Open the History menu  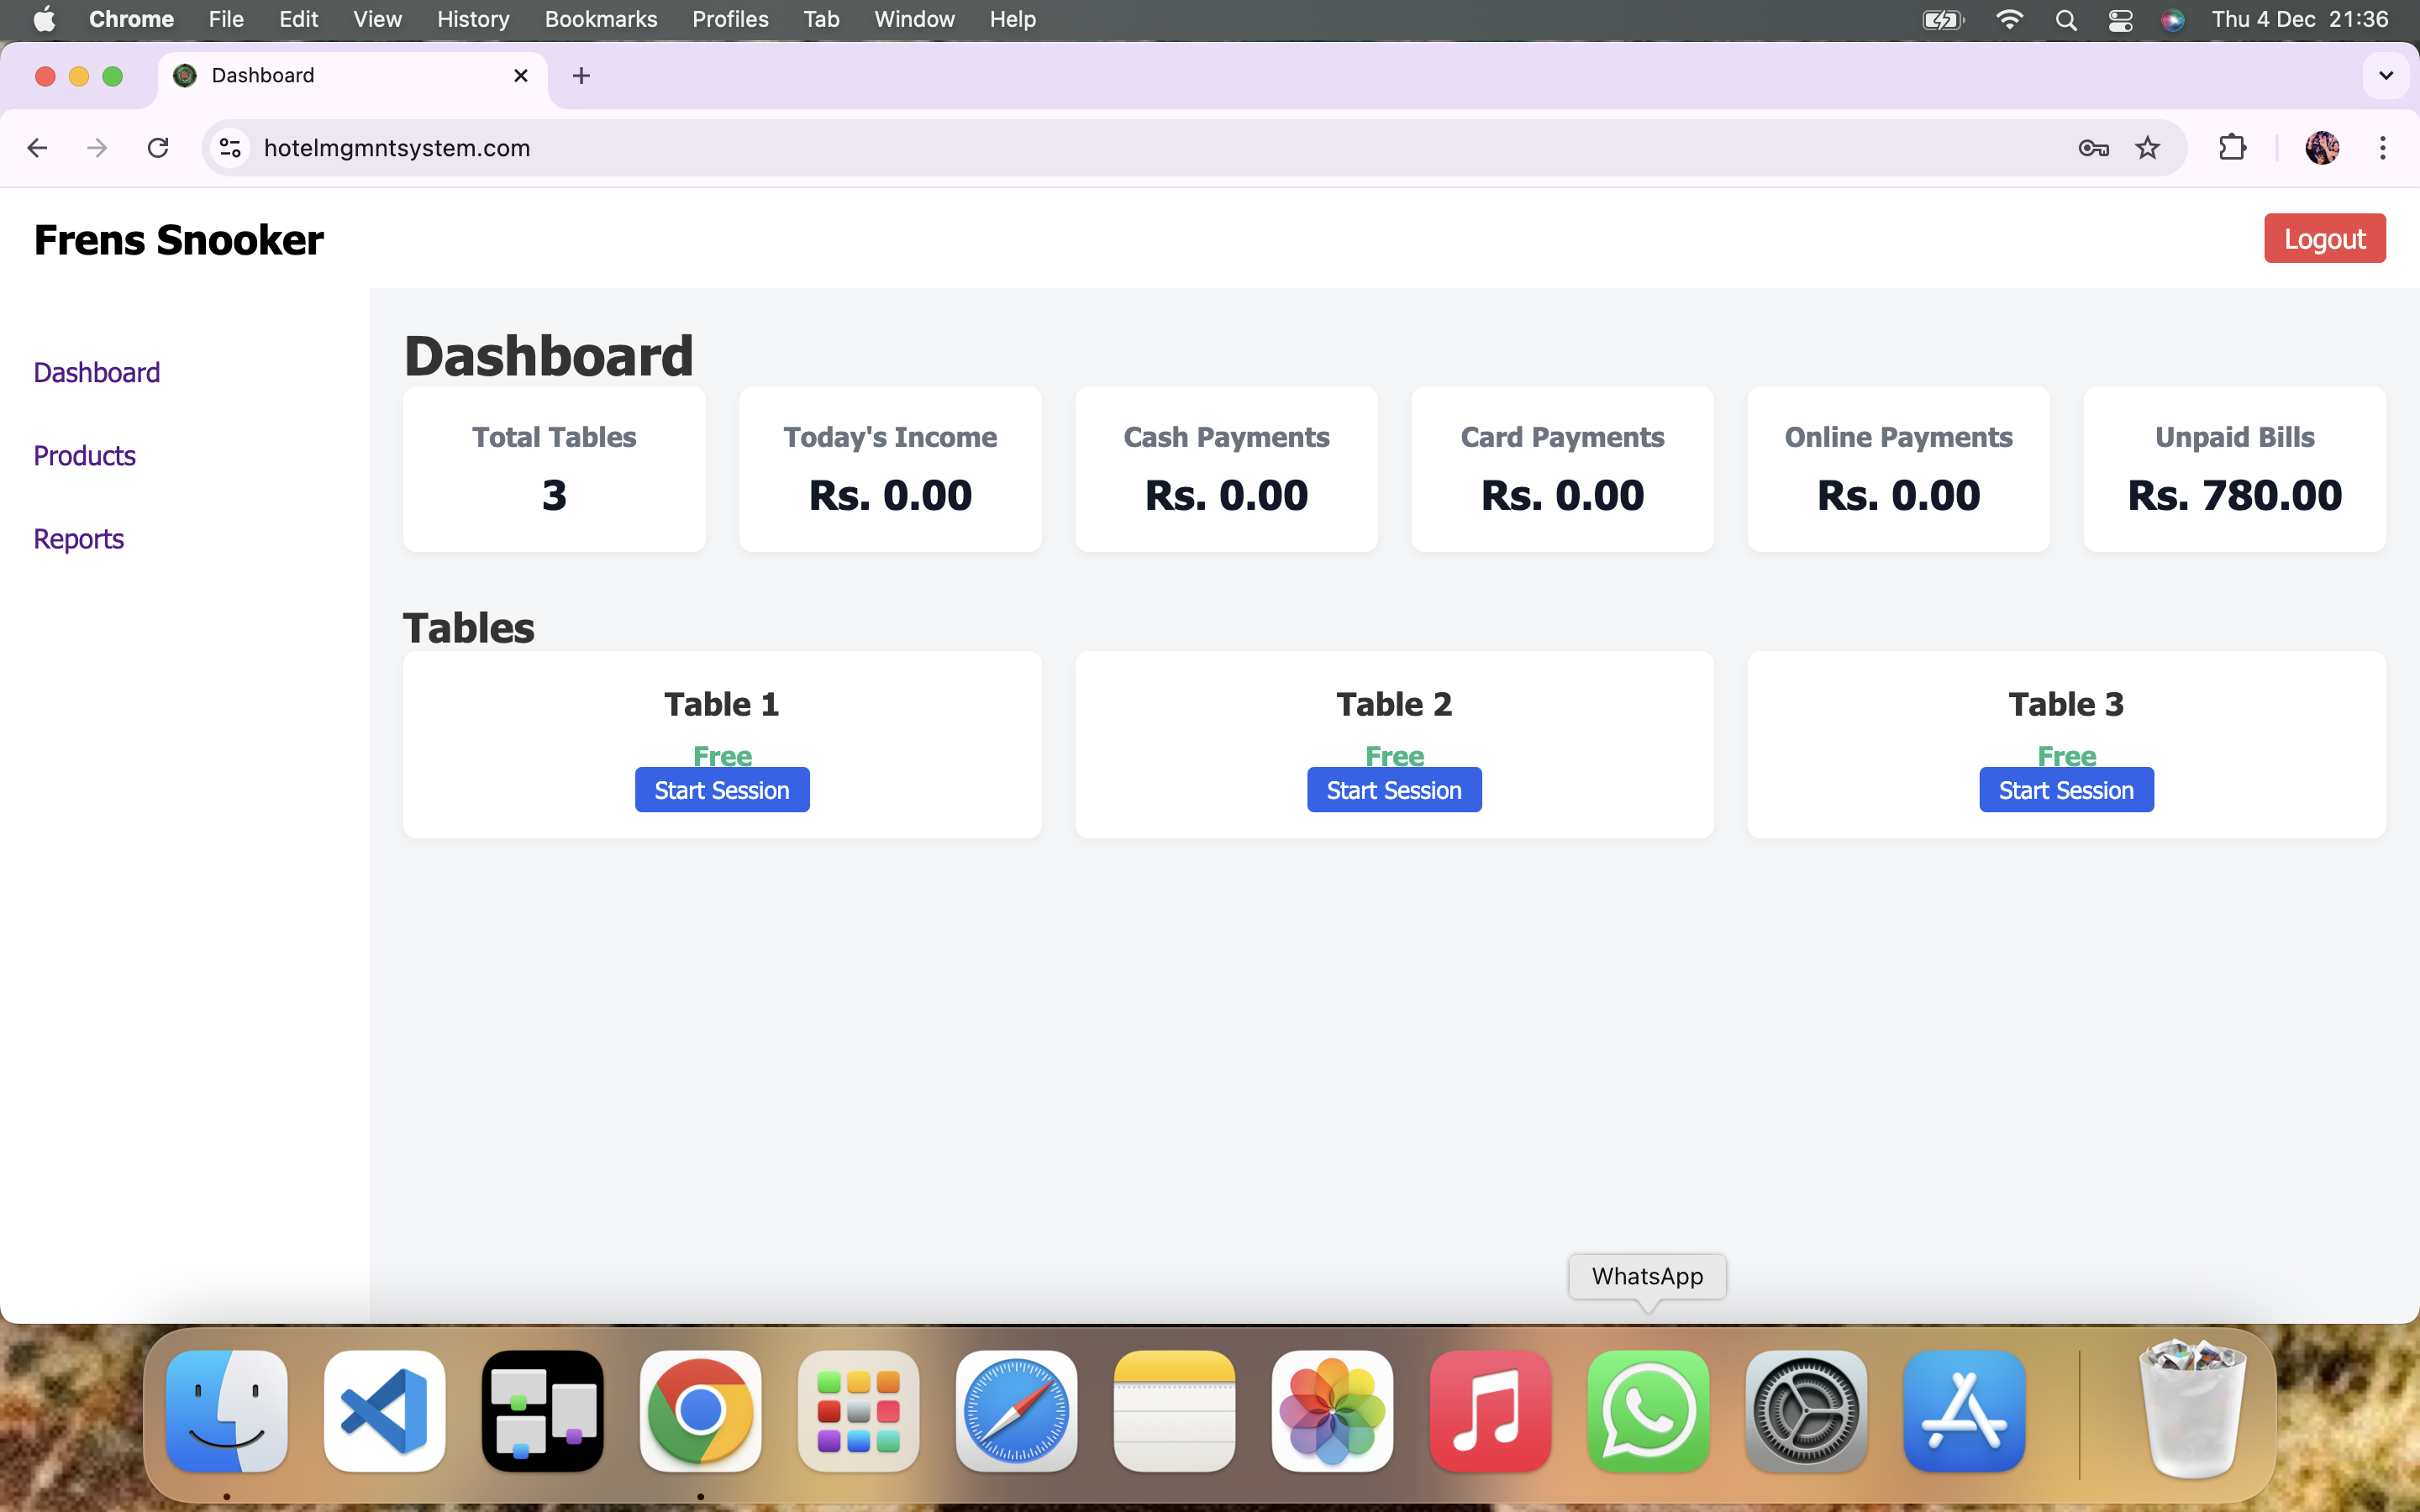472,20
